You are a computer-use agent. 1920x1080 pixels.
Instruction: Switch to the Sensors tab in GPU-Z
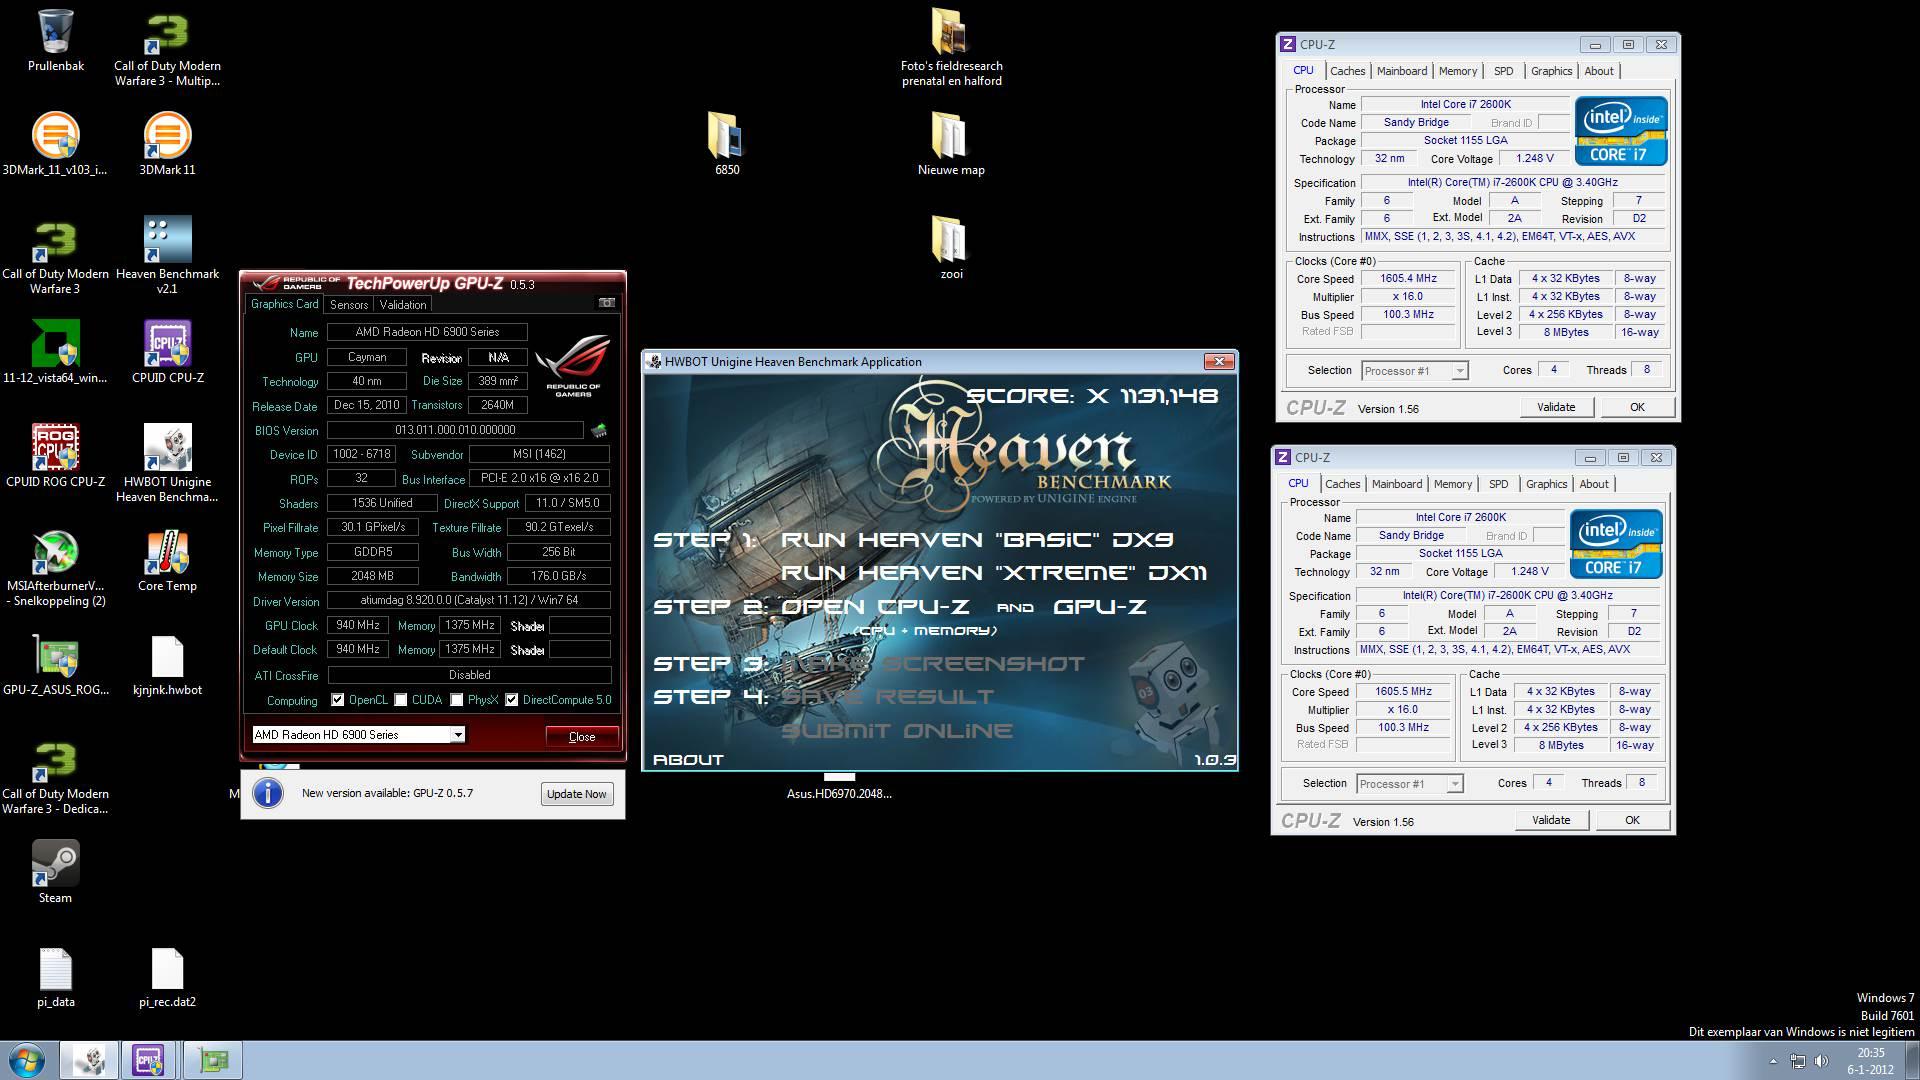[x=349, y=304]
